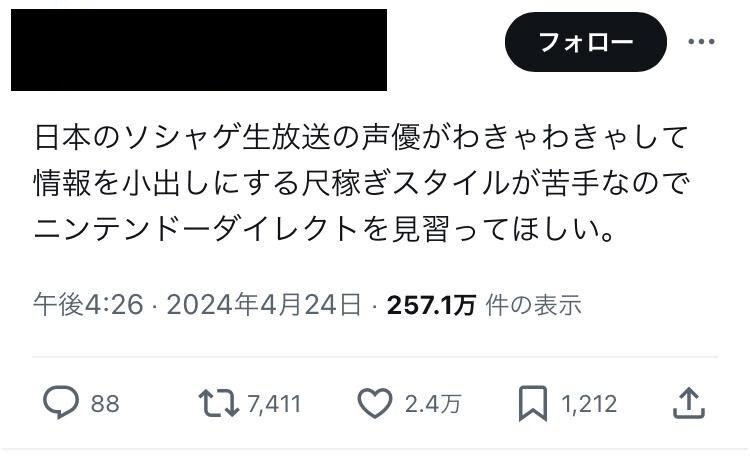
Task: Click the line mentioning ニンテンドーダイレクト
Action: (324, 230)
